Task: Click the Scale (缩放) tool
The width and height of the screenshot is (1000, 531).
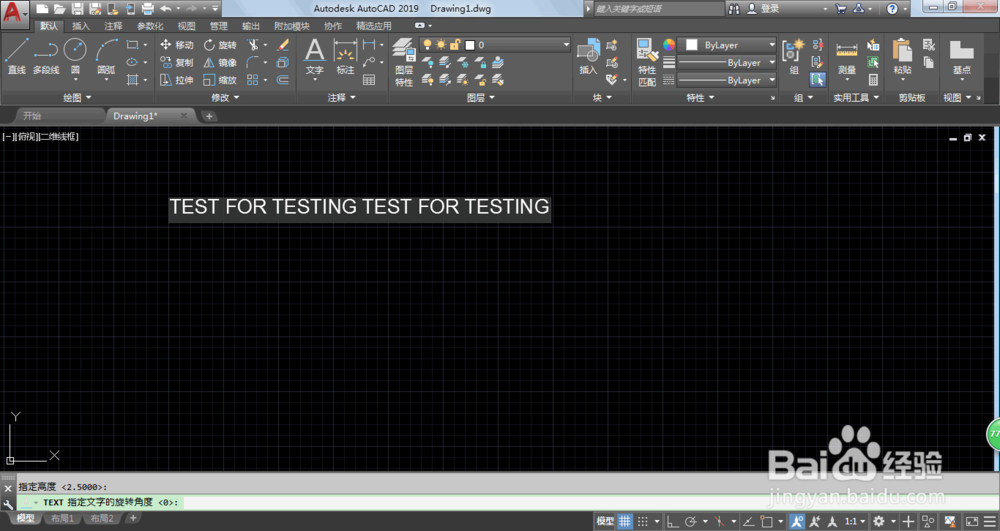Action: [x=220, y=80]
